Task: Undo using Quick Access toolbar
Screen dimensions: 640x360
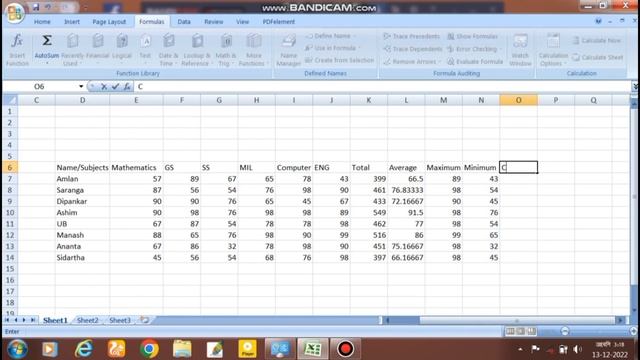Action: point(48,7)
